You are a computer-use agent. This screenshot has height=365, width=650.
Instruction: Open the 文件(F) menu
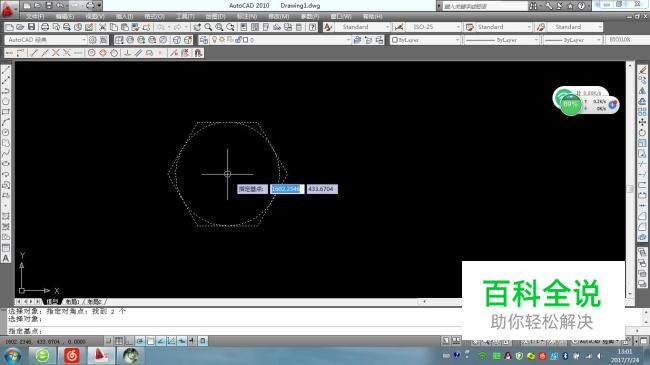(x=35, y=17)
